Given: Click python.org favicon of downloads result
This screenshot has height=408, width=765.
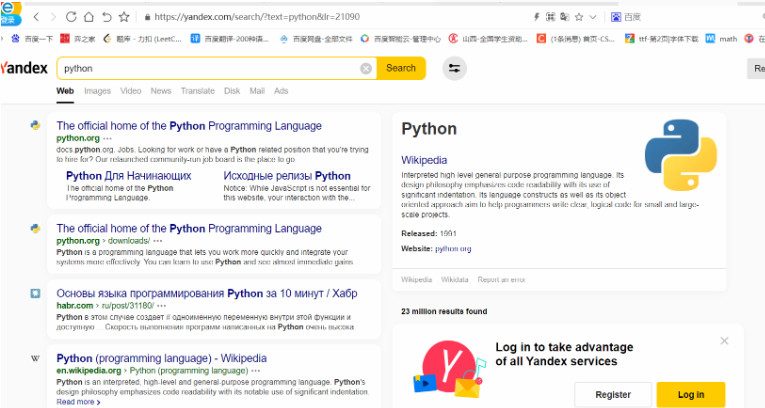Looking at the screenshot, I should pyautogui.click(x=35, y=228).
